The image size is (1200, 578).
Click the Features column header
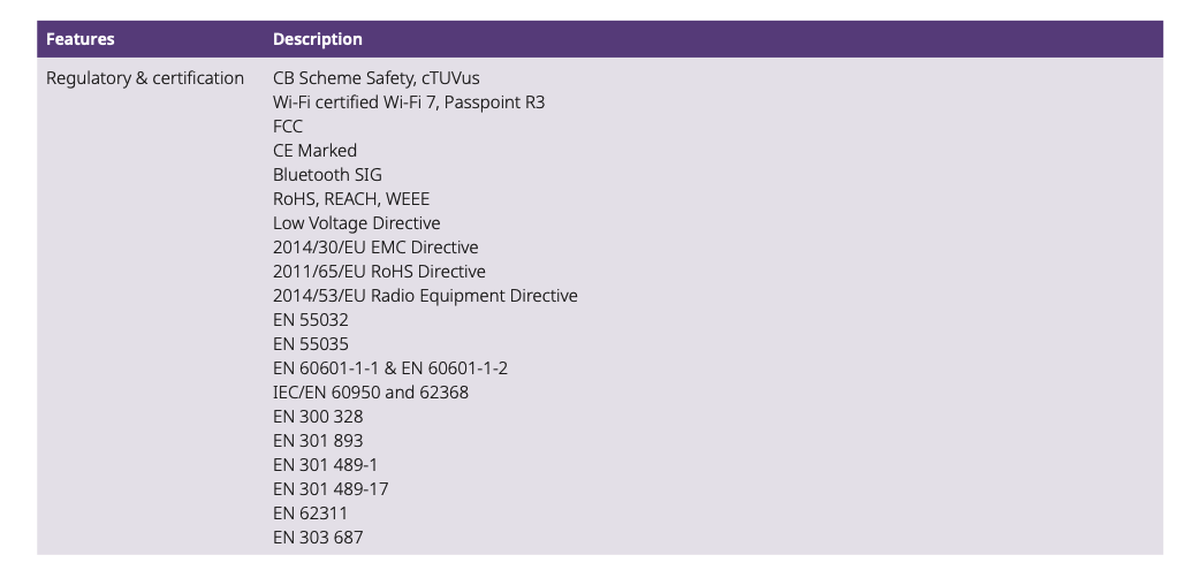pyautogui.click(x=80, y=39)
